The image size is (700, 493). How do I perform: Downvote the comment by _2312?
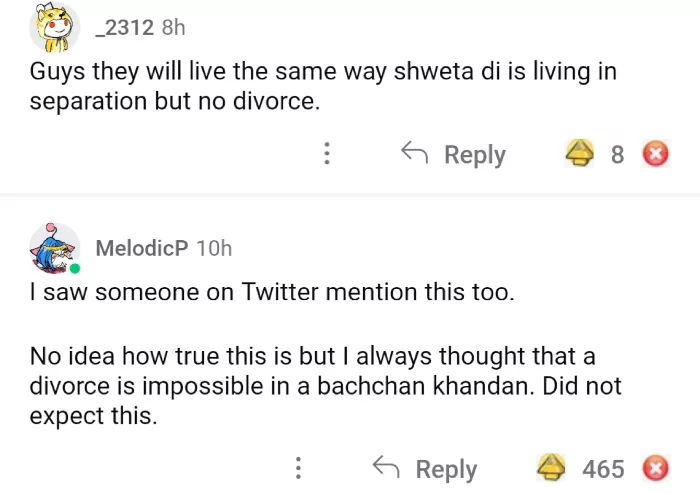pos(656,154)
